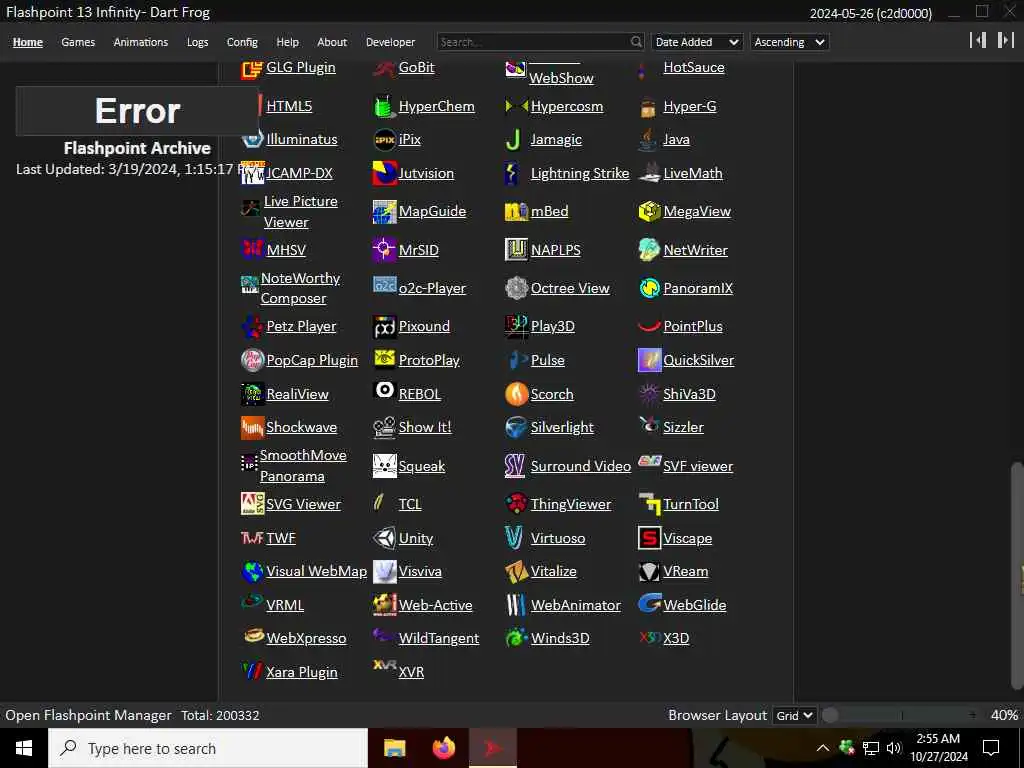Open the WildTangent platform link

click(439, 638)
